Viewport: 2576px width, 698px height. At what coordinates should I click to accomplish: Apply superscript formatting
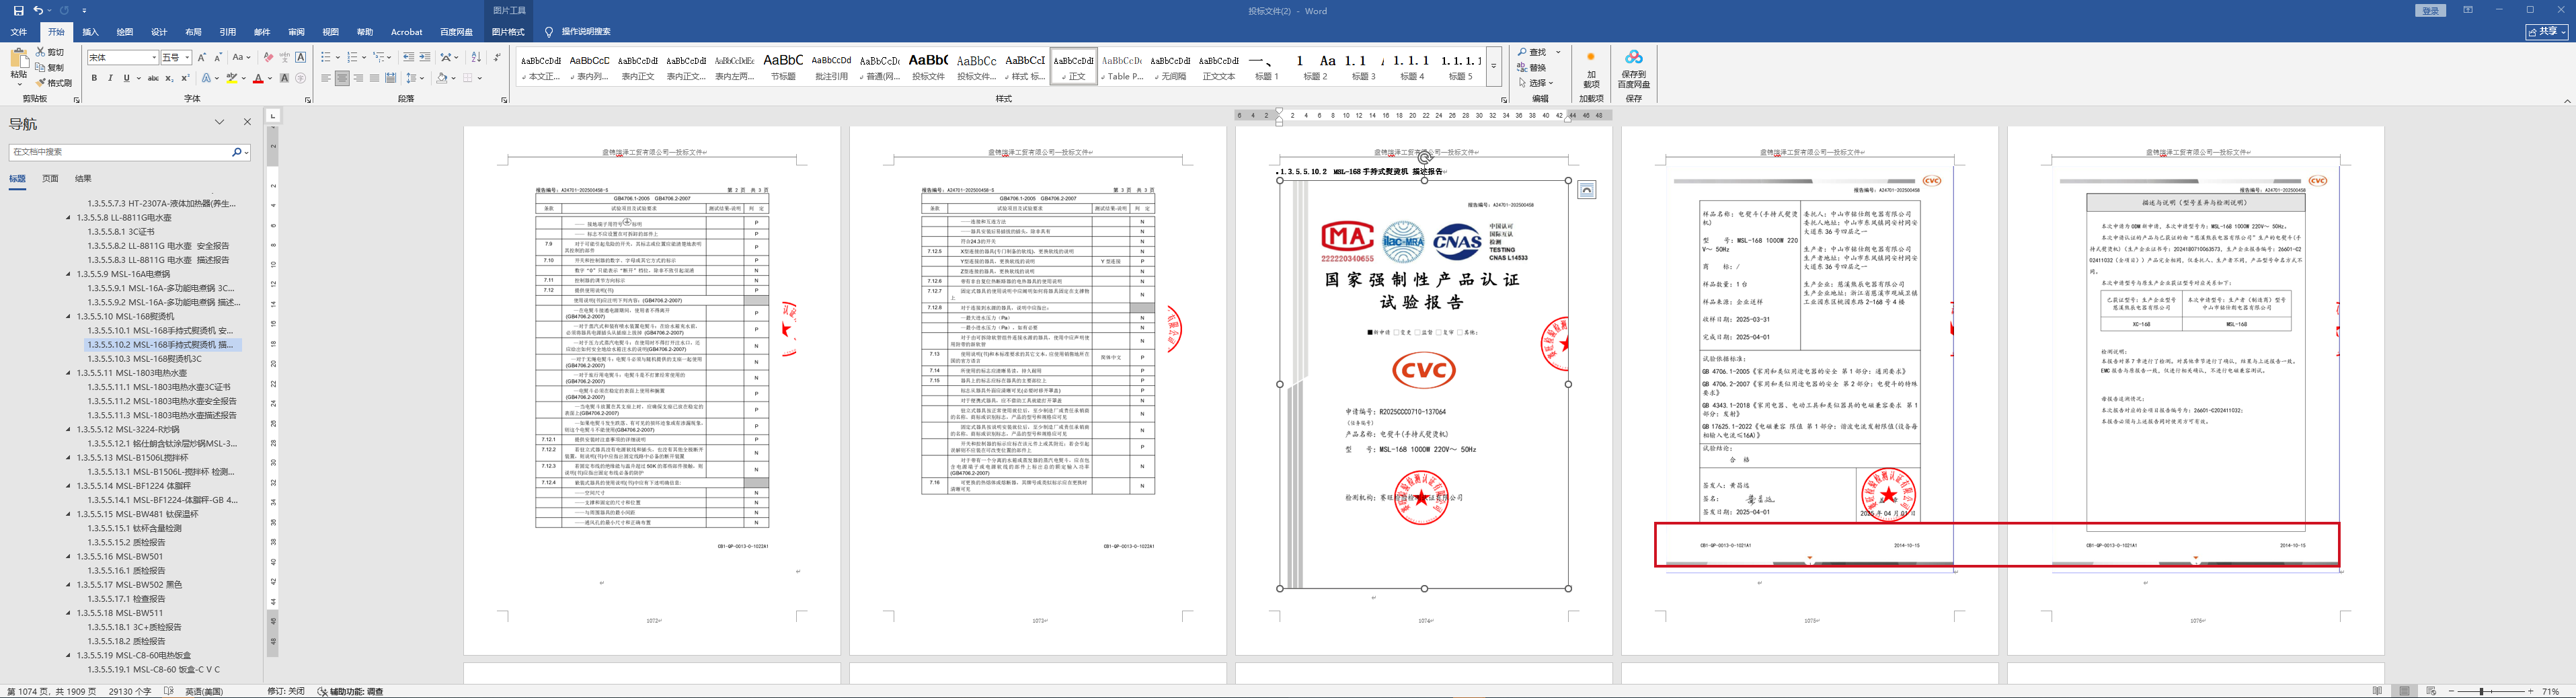pyautogui.click(x=185, y=78)
